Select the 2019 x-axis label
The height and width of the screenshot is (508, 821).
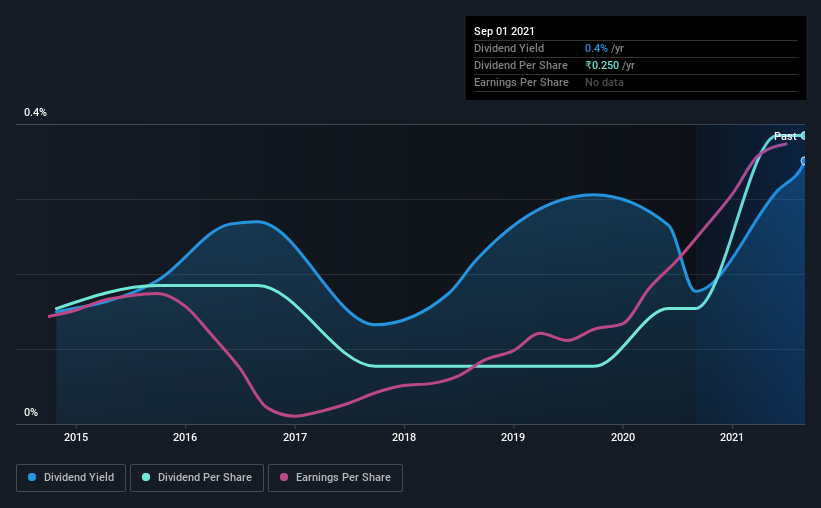pos(513,437)
